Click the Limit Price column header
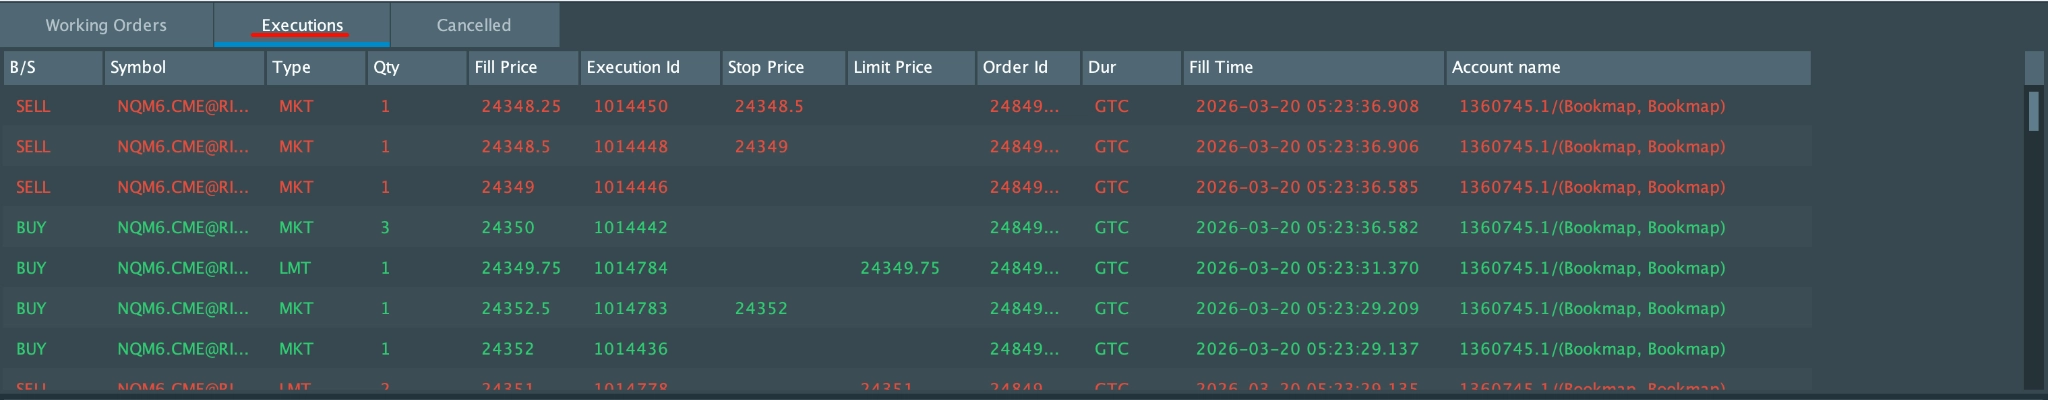 (x=910, y=68)
